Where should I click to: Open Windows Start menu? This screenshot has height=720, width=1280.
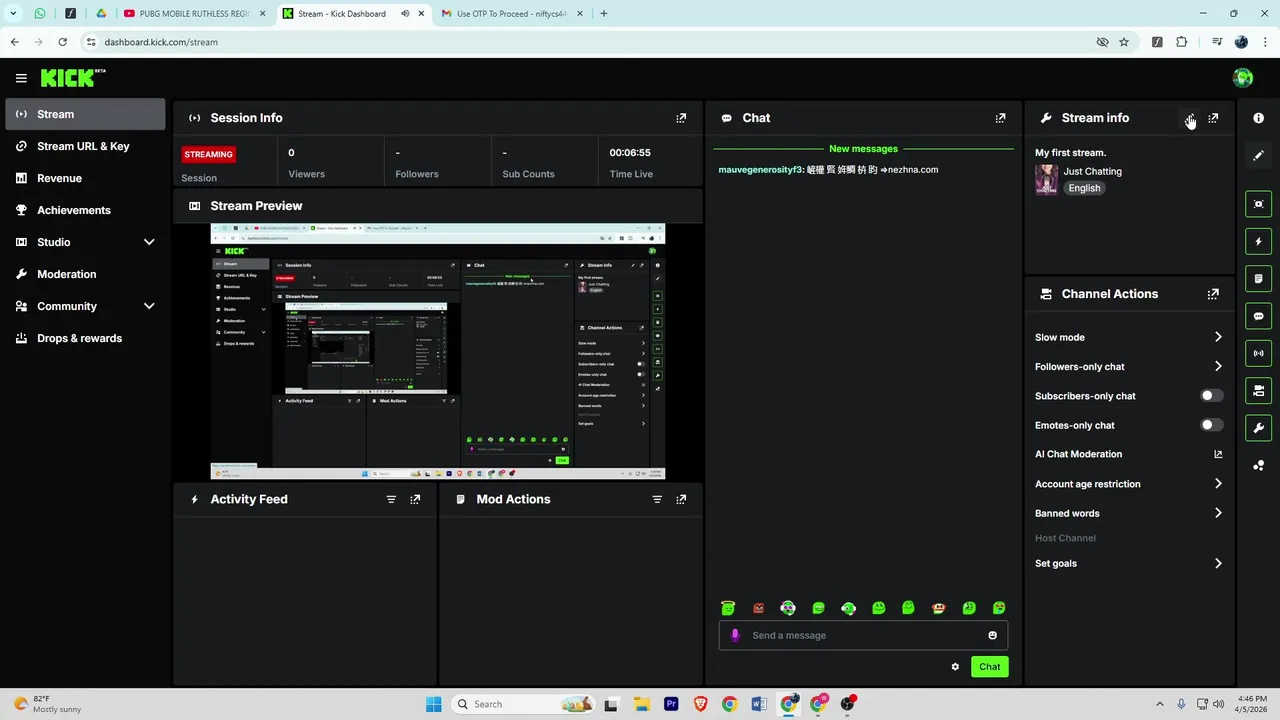[x=433, y=704]
